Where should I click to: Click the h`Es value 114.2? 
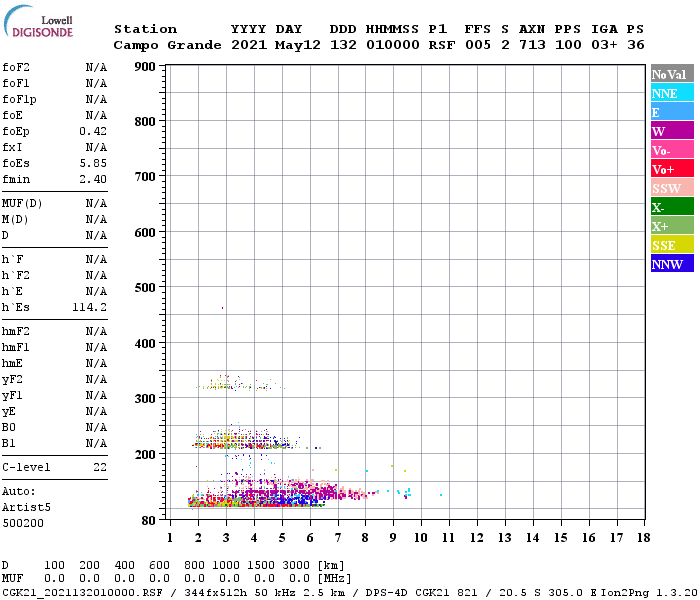point(89,307)
